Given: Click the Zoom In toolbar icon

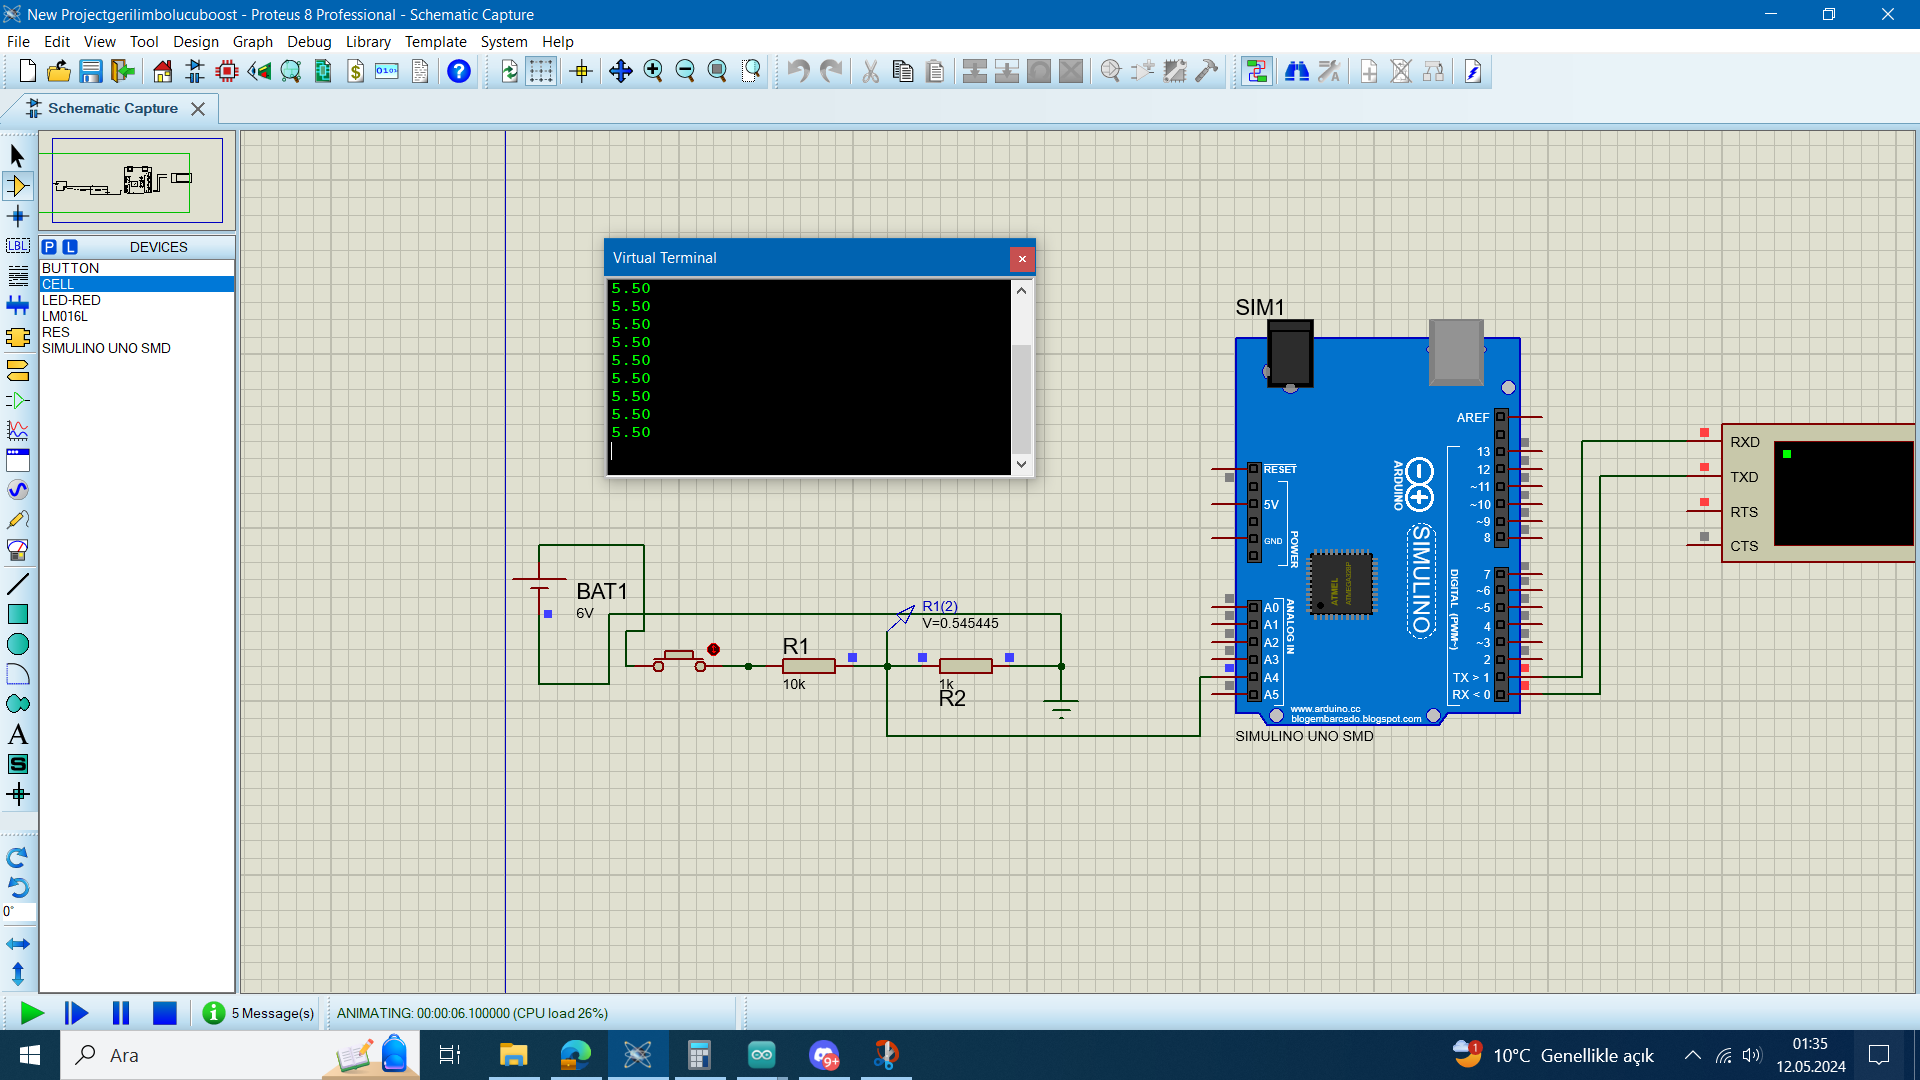Looking at the screenshot, I should tap(654, 71).
